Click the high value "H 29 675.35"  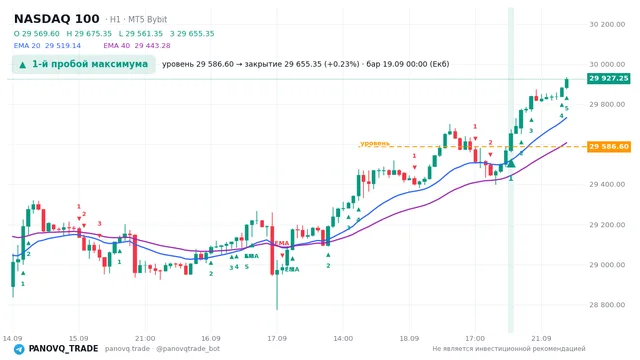89,33
